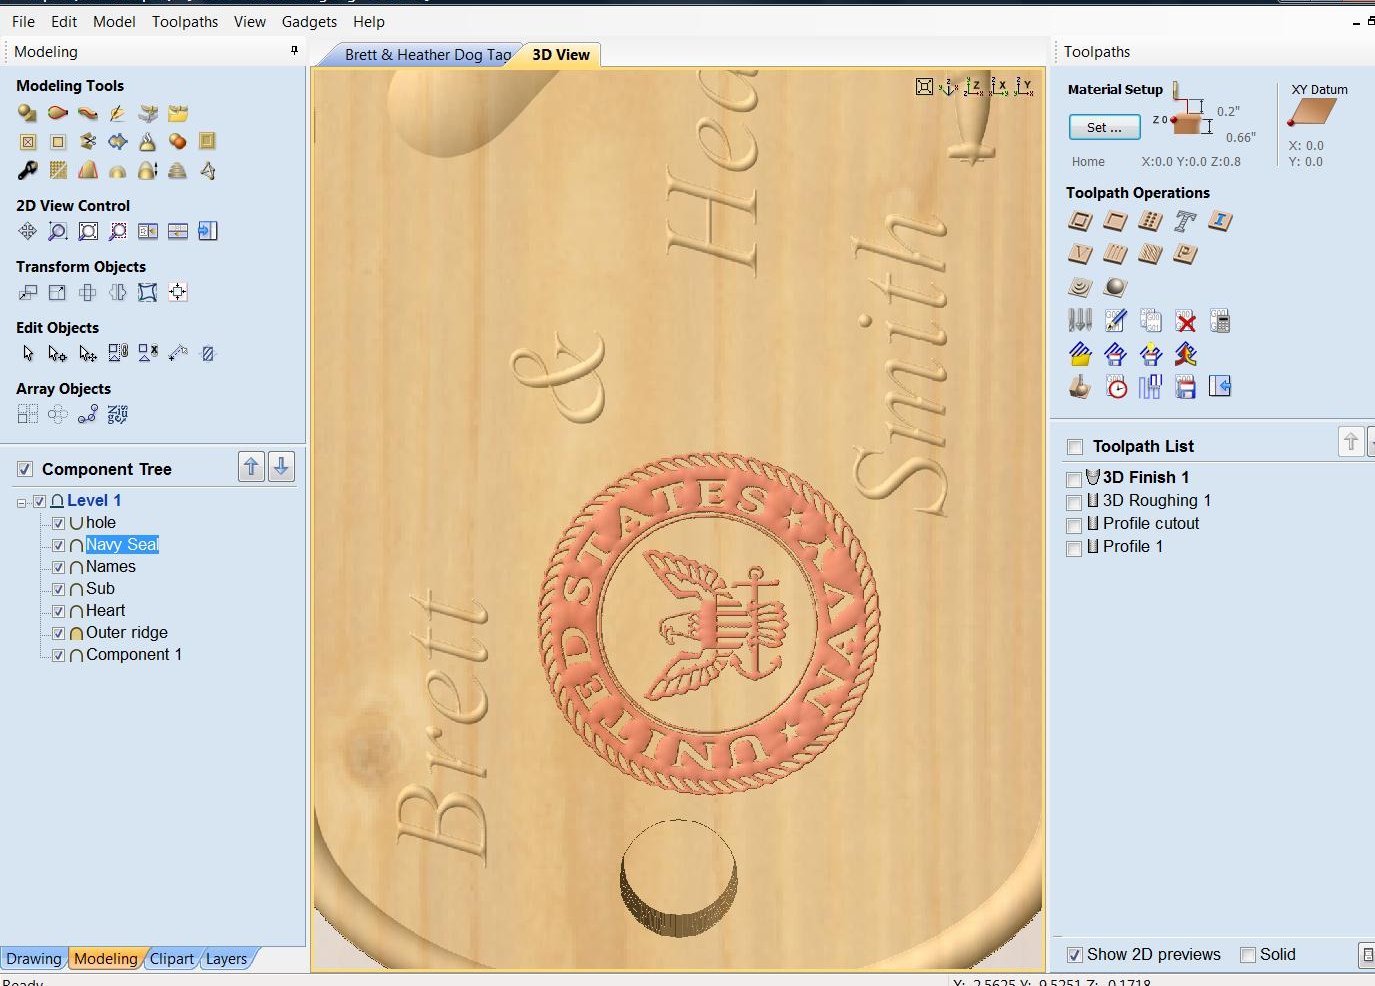The width and height of the screenshot is (1375, 986).
Task: Uncheck the hole component visibility
Action: (58, 523)
